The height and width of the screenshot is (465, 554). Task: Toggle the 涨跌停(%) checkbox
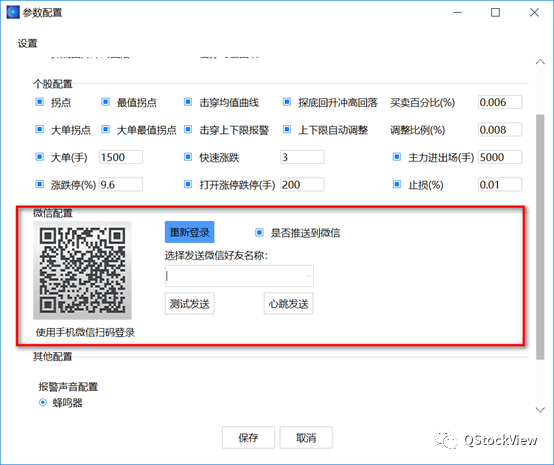pyautogui.click(x=40, y=184)
